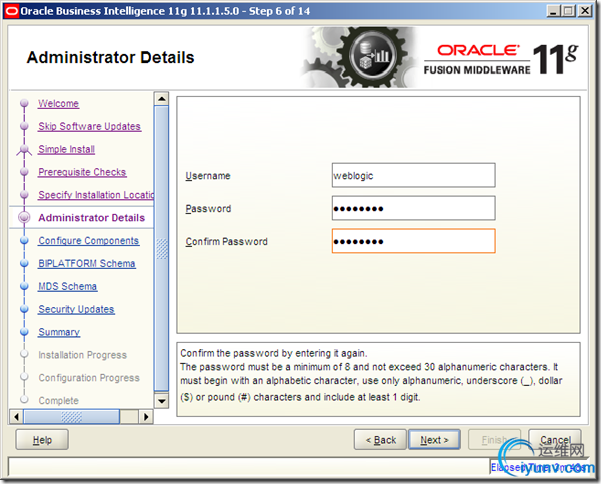Click the Installation Progress step label

tap(82, 355)
